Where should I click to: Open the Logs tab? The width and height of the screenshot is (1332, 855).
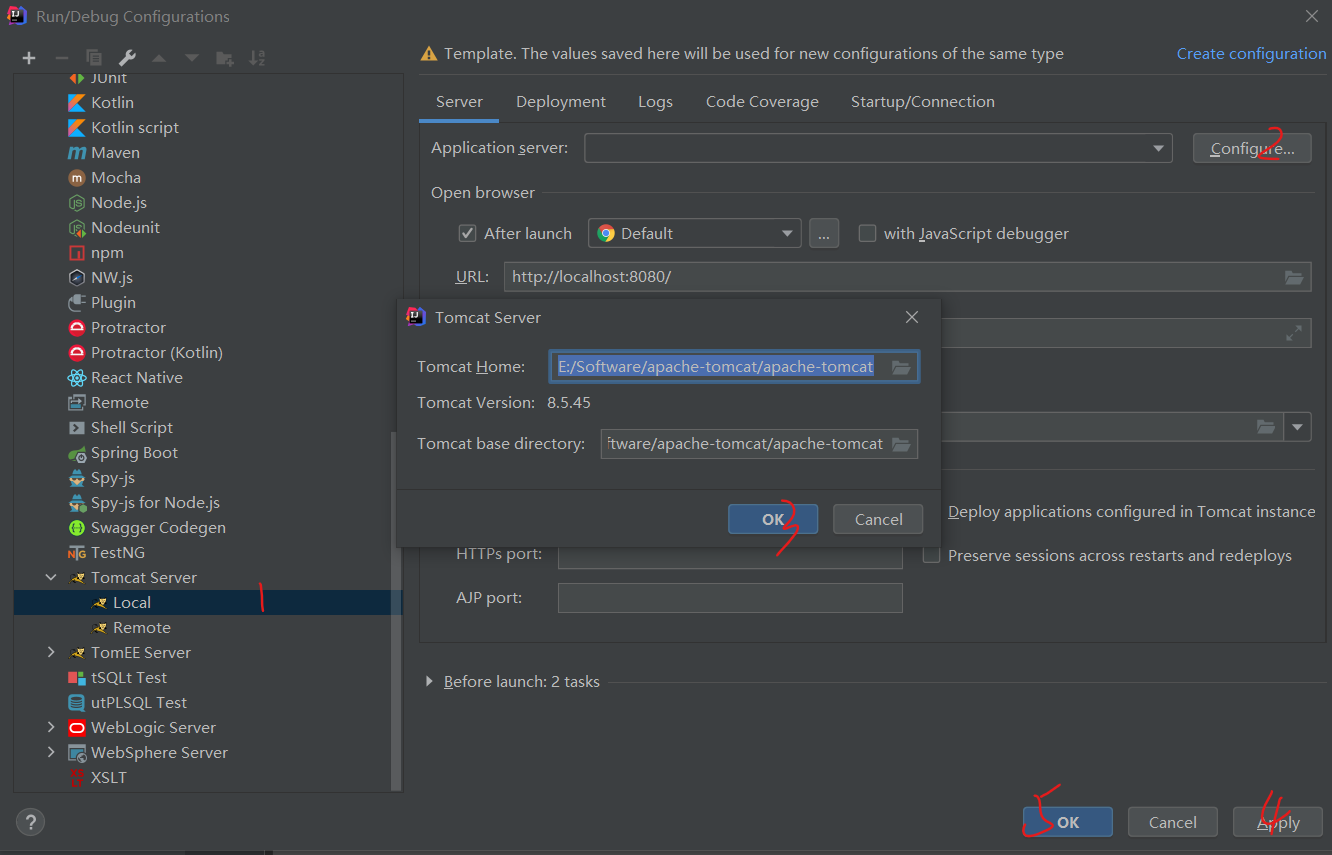pos(655,102)
